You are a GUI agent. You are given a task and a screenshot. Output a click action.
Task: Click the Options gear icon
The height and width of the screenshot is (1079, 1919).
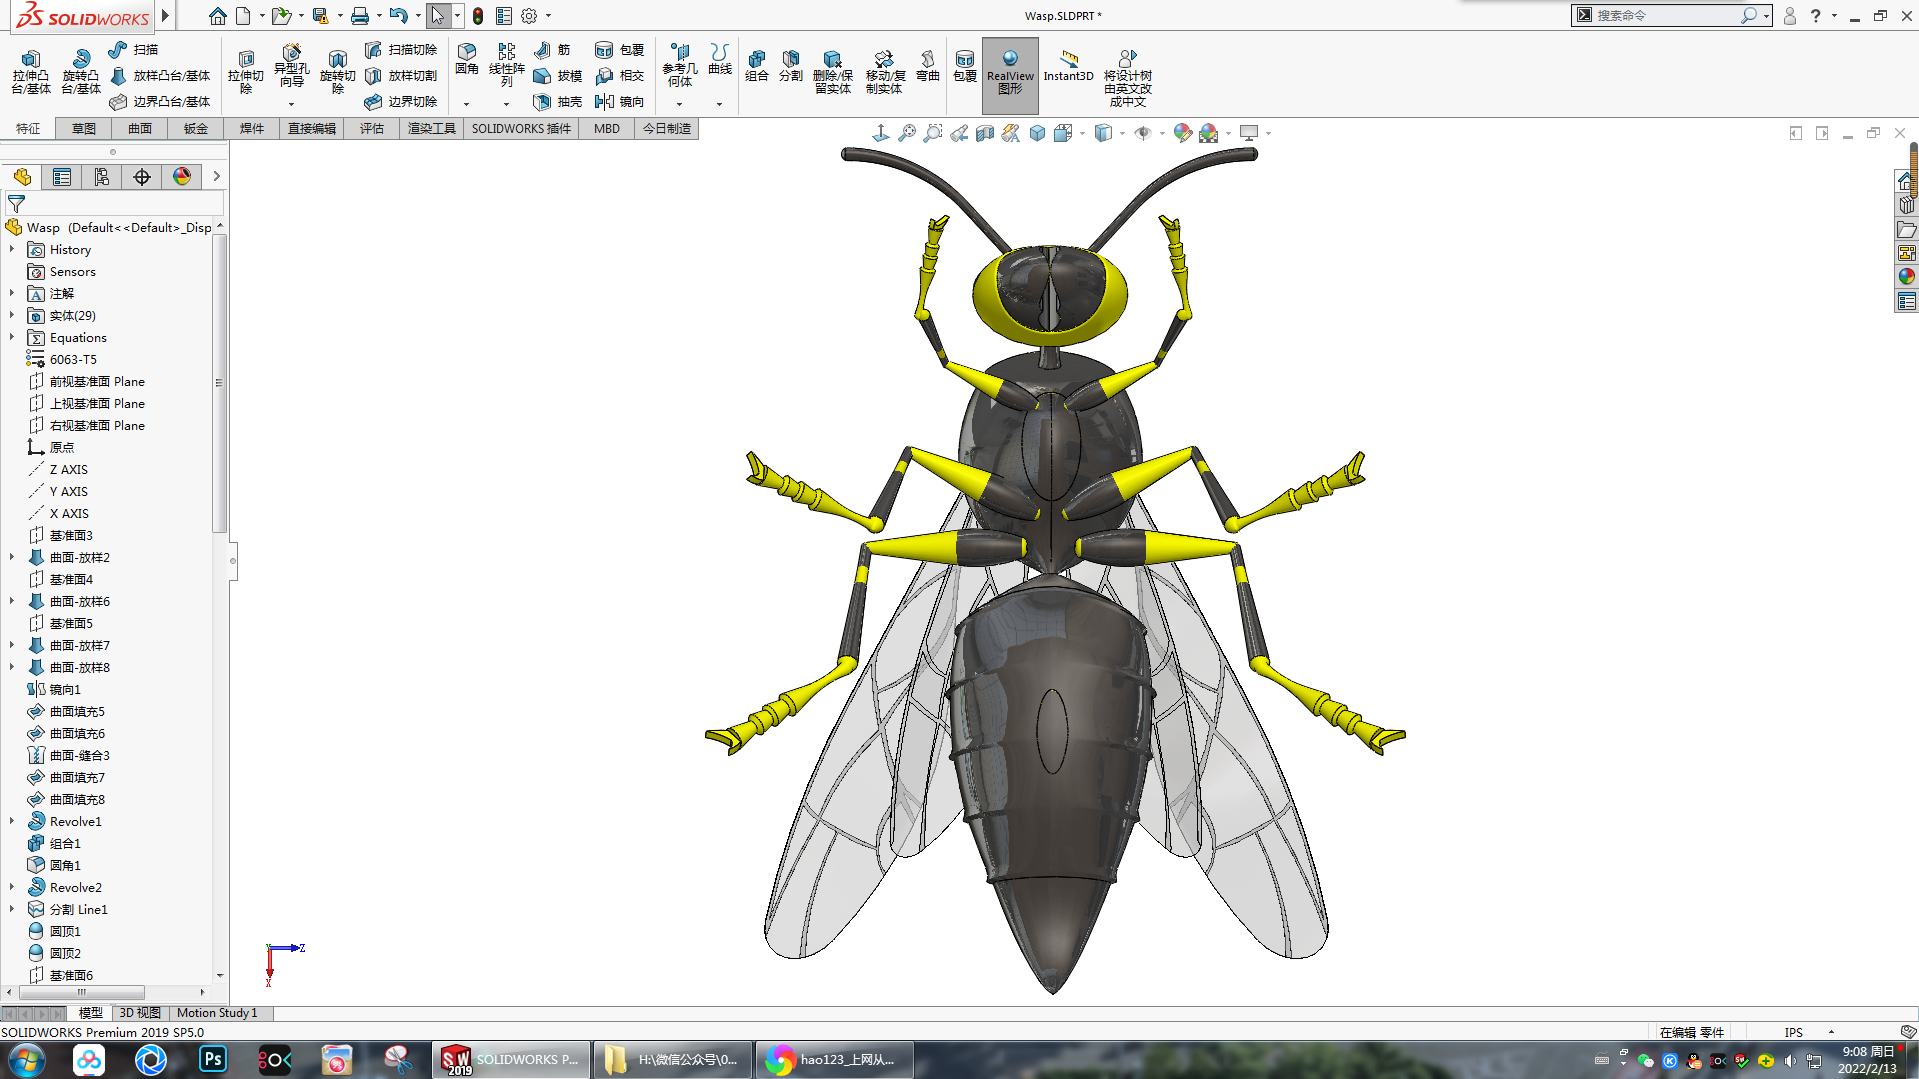529,16
